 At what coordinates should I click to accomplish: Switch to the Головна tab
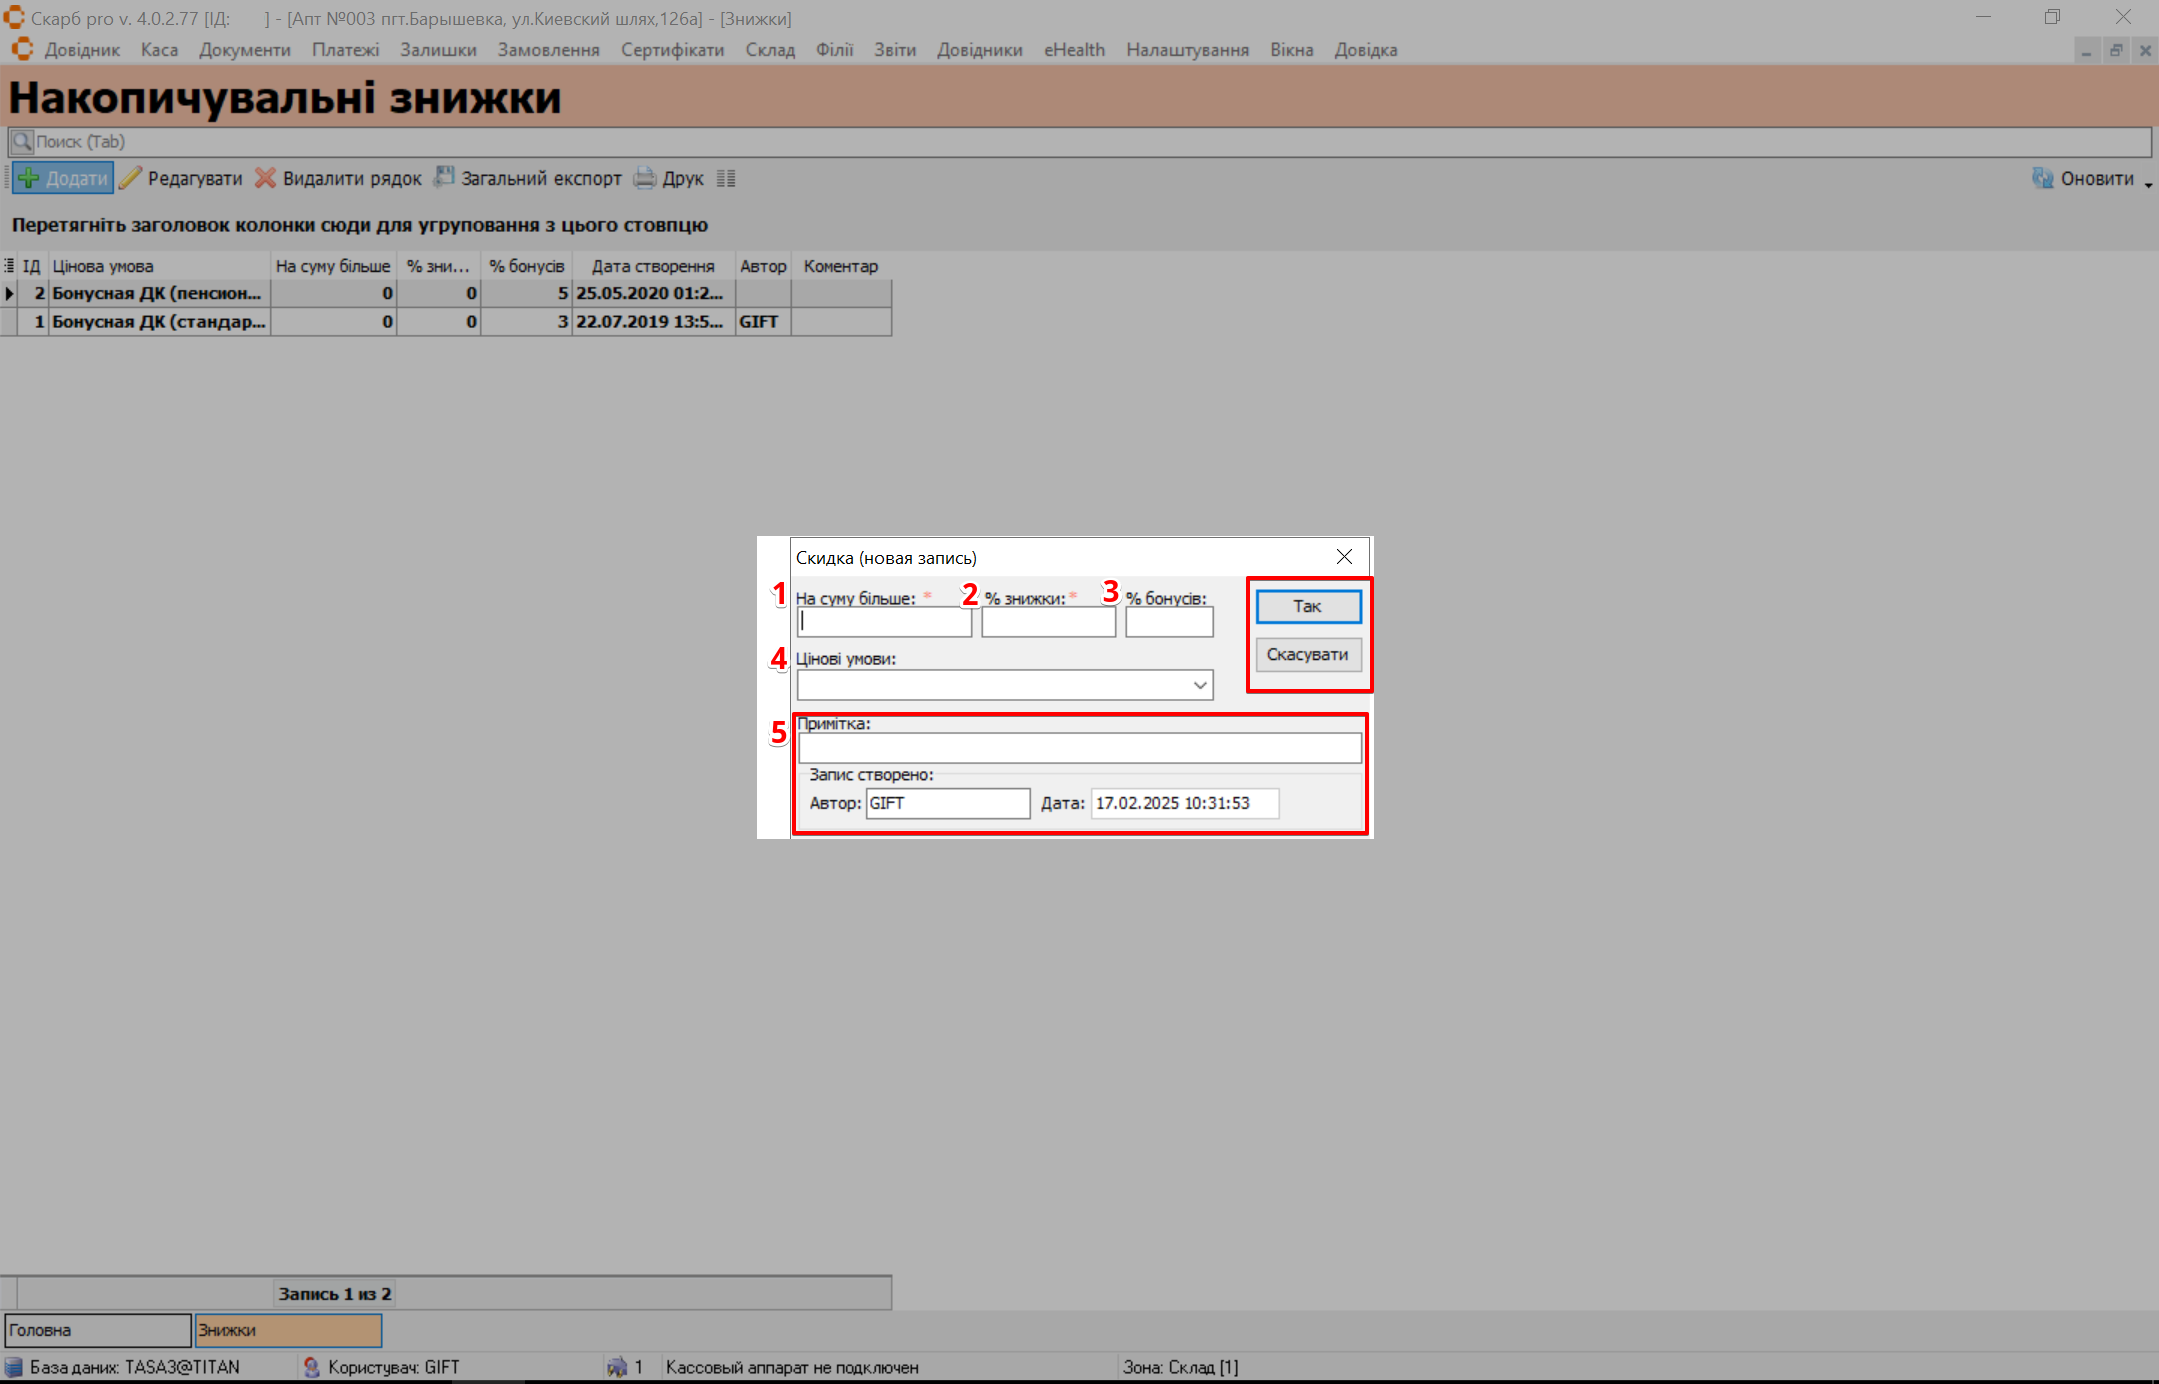(x=97, y=1330)
